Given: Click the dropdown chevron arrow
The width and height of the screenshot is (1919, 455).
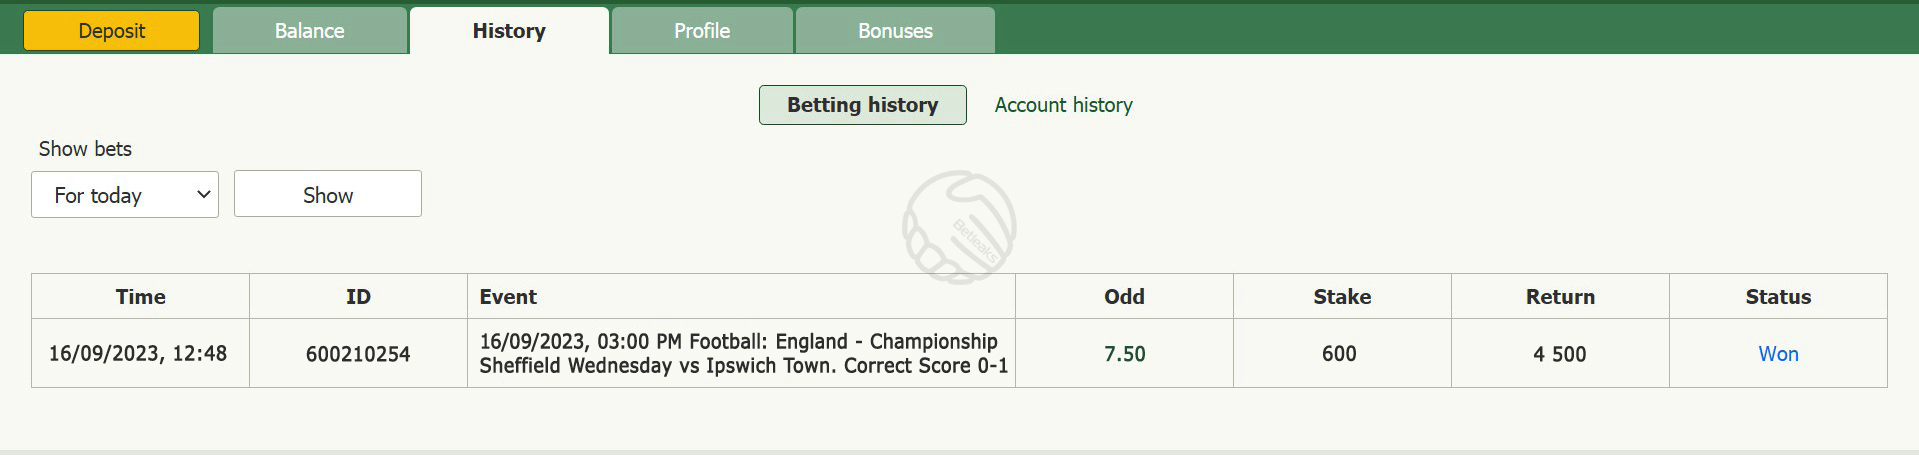Looking at the screenshot, I should pyautogui.click(x=203, y=194).
